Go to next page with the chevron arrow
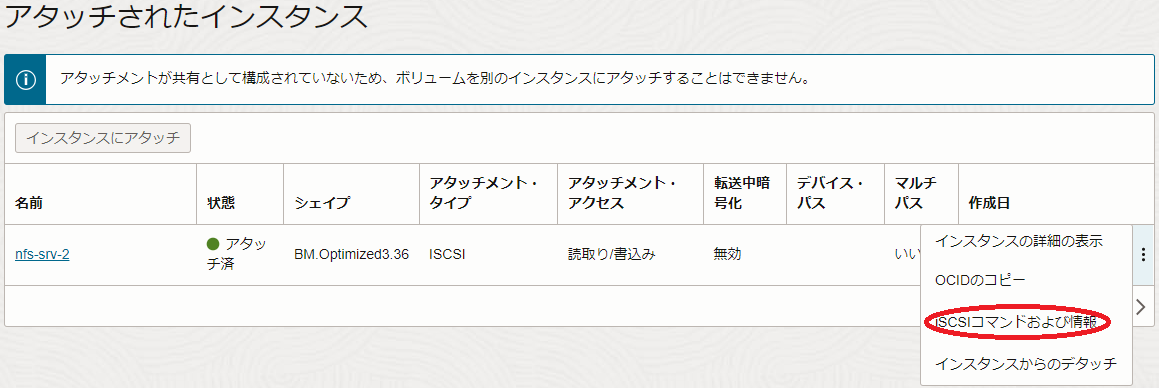This screenshot has height=388, width=1159. coord(1141,306)
